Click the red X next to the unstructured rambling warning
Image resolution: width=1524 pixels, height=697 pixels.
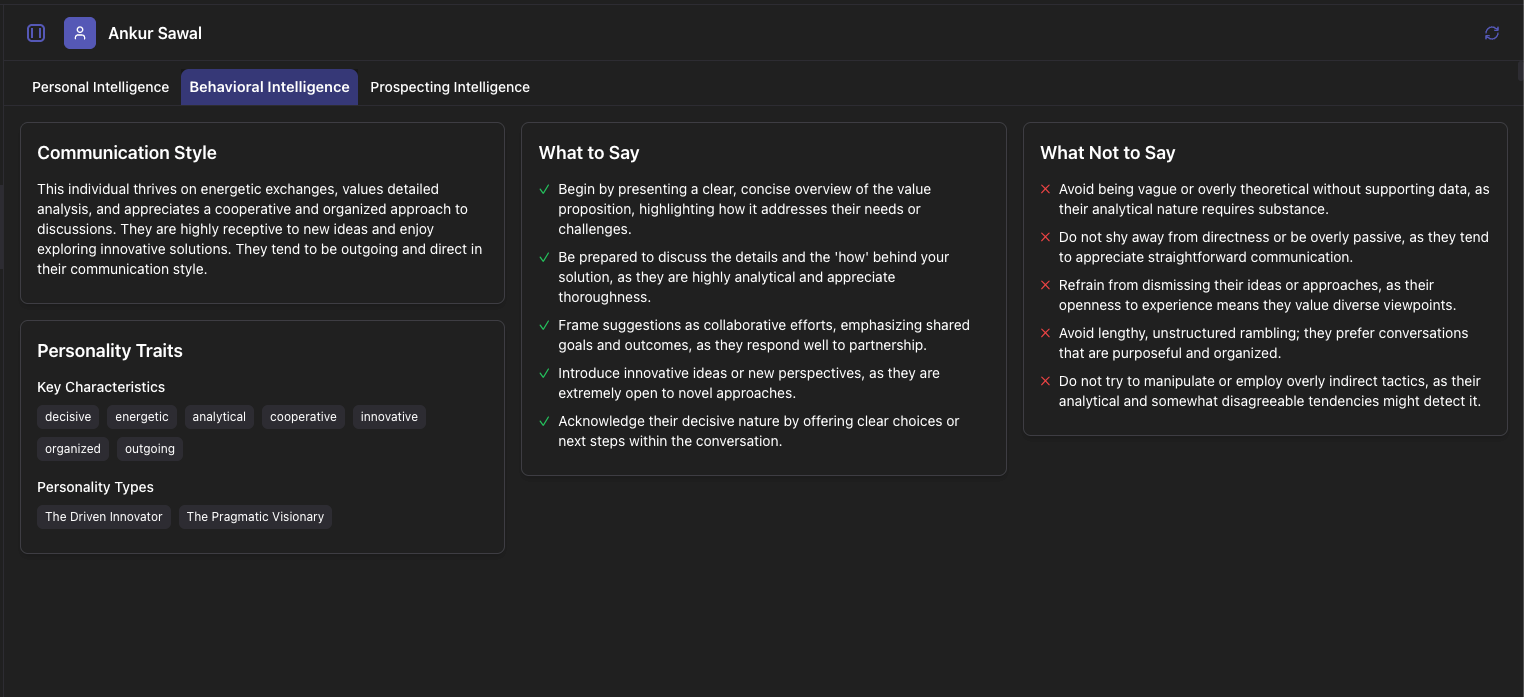tap(1044, 333)
